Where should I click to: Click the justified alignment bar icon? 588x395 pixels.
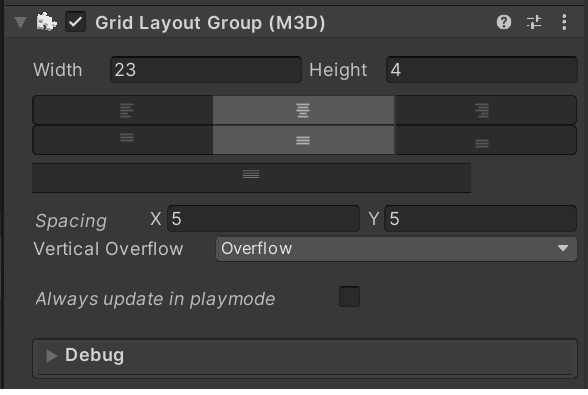[251, 178]
